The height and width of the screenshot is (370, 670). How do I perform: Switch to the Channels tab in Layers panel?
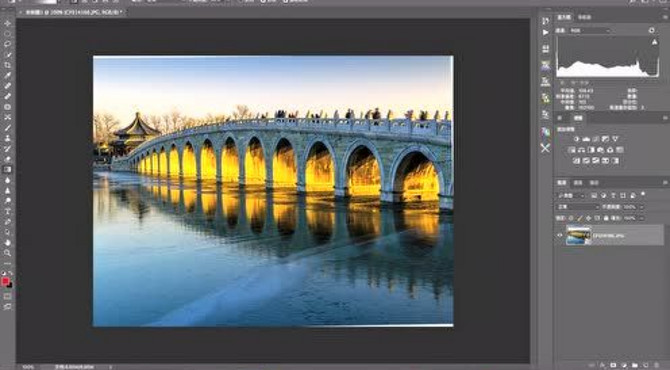coord(578,183)
